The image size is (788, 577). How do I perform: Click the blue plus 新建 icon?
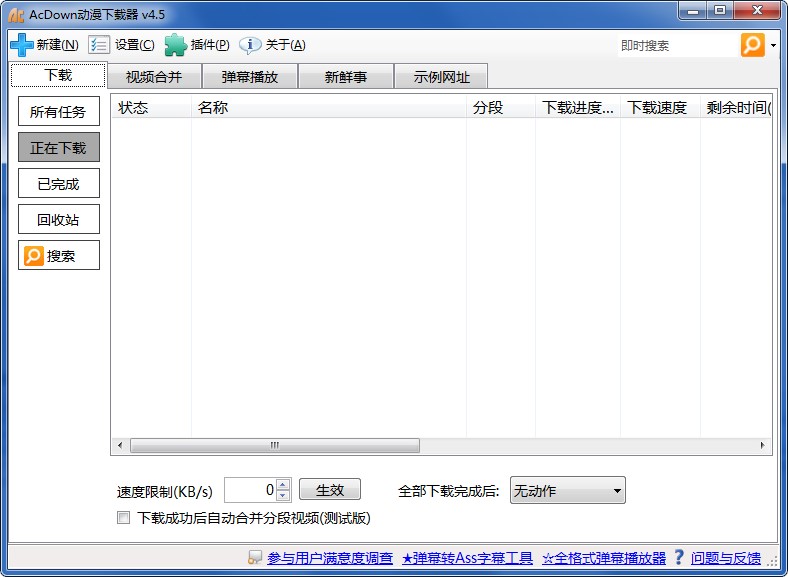coord(22,45)
